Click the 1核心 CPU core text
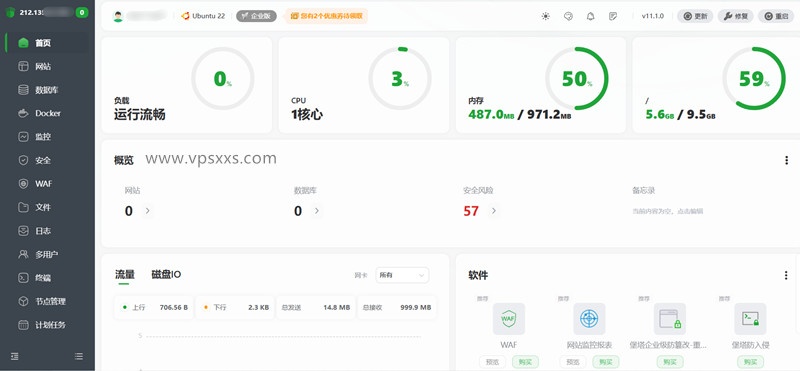800x371 pixels. click(x=307, y=114)
